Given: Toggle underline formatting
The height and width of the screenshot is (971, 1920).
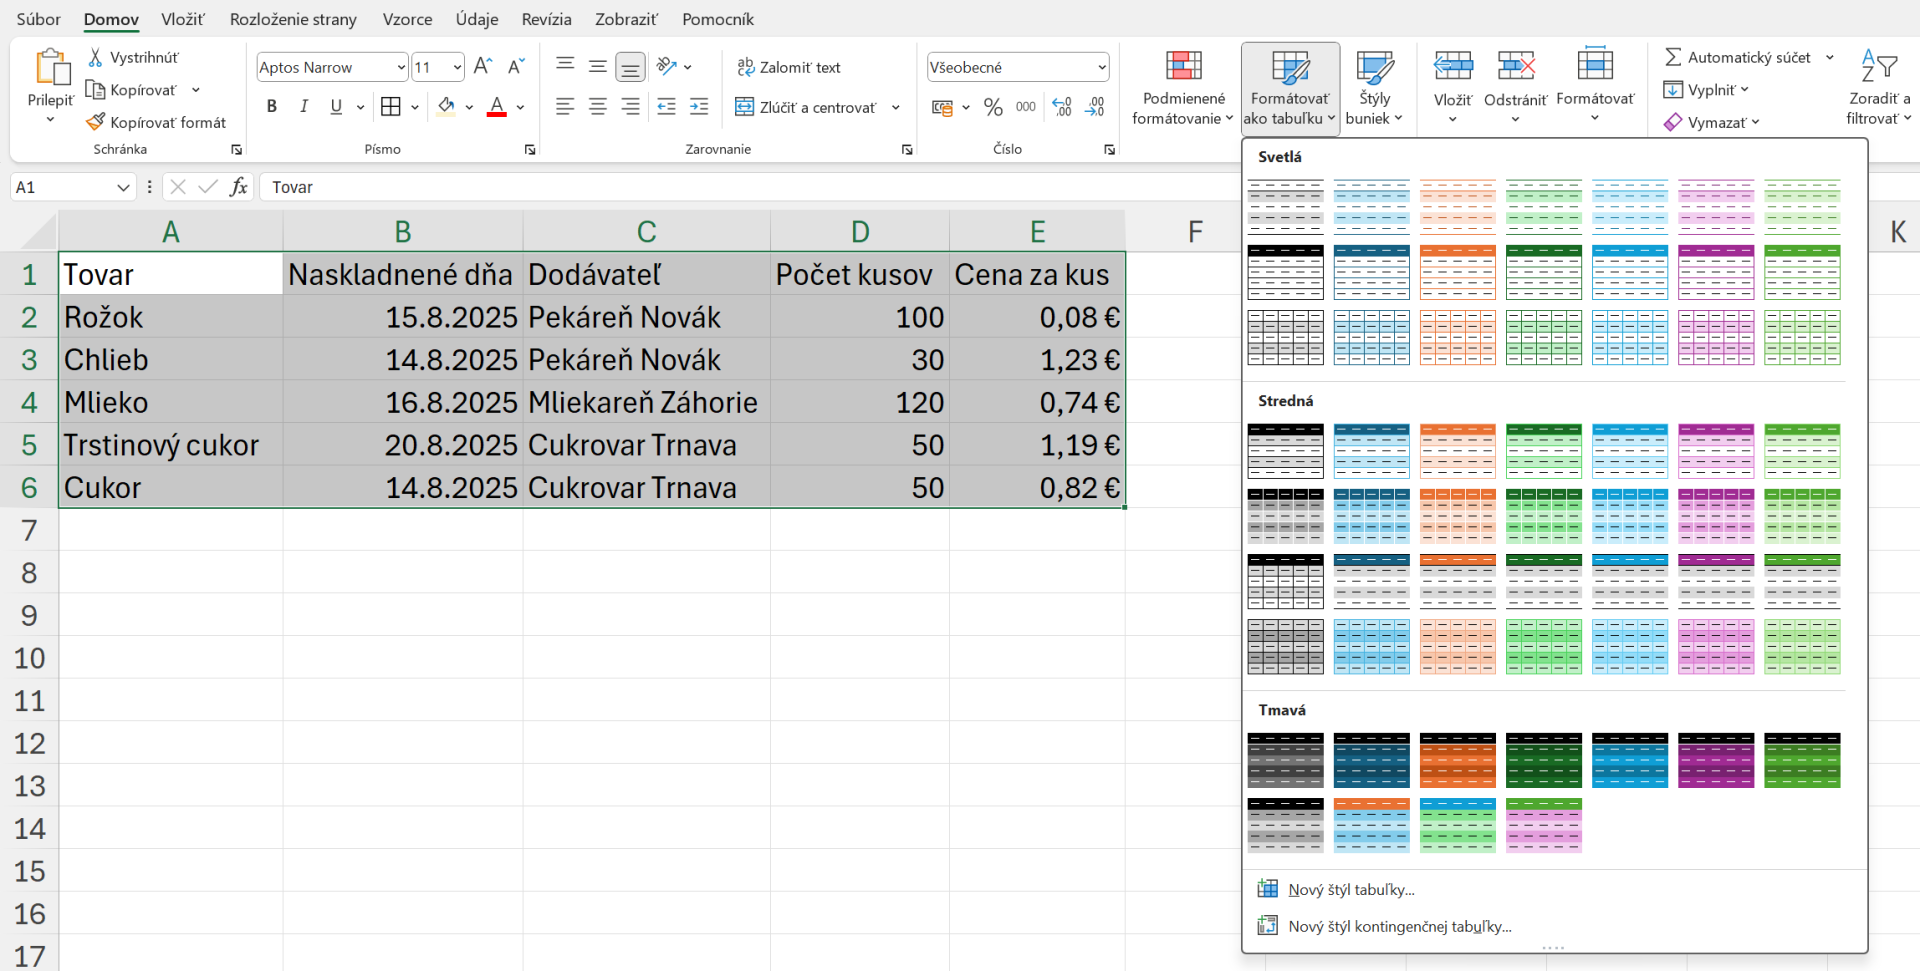Looking at the screenshot, I should tap(336, 106).
